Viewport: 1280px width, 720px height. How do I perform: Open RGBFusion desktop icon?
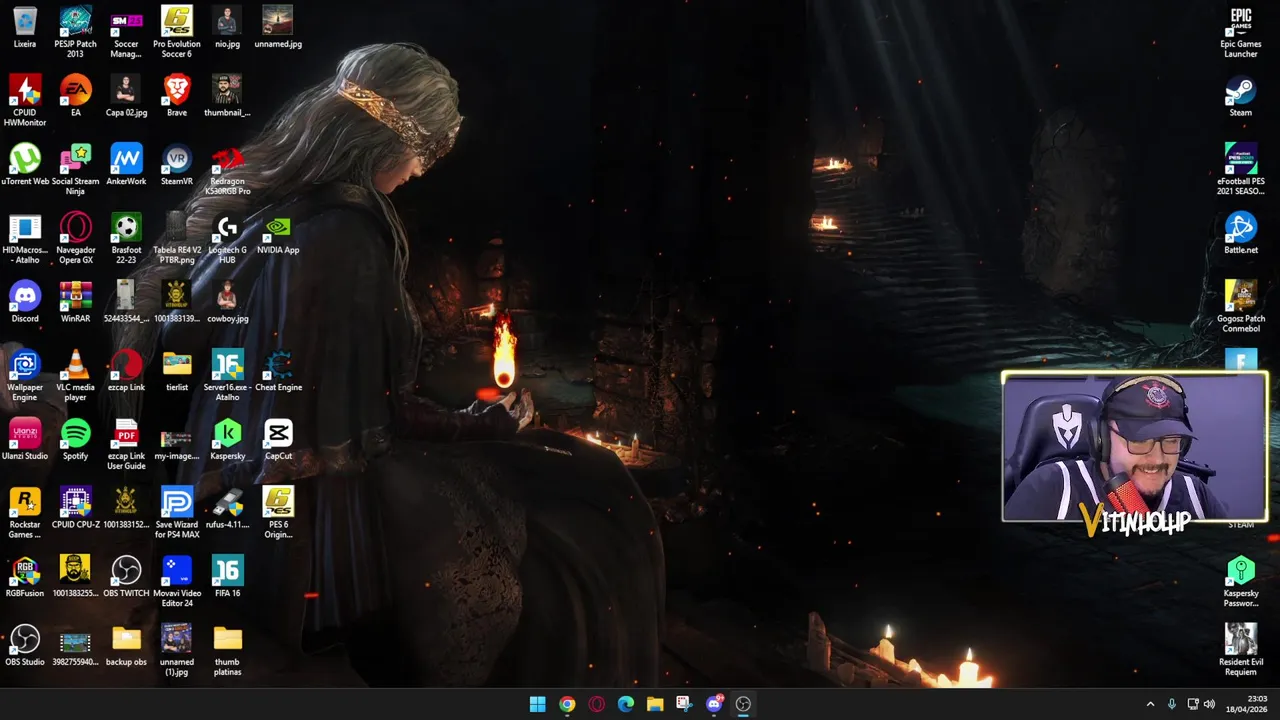point(25,577)
